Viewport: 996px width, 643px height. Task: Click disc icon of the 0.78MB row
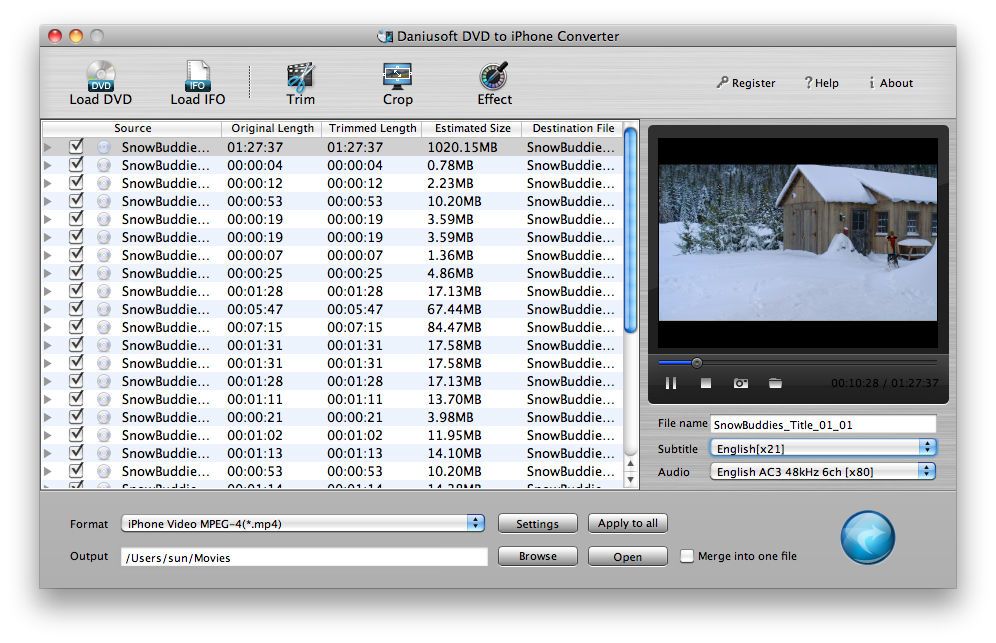tap(104, 165)
